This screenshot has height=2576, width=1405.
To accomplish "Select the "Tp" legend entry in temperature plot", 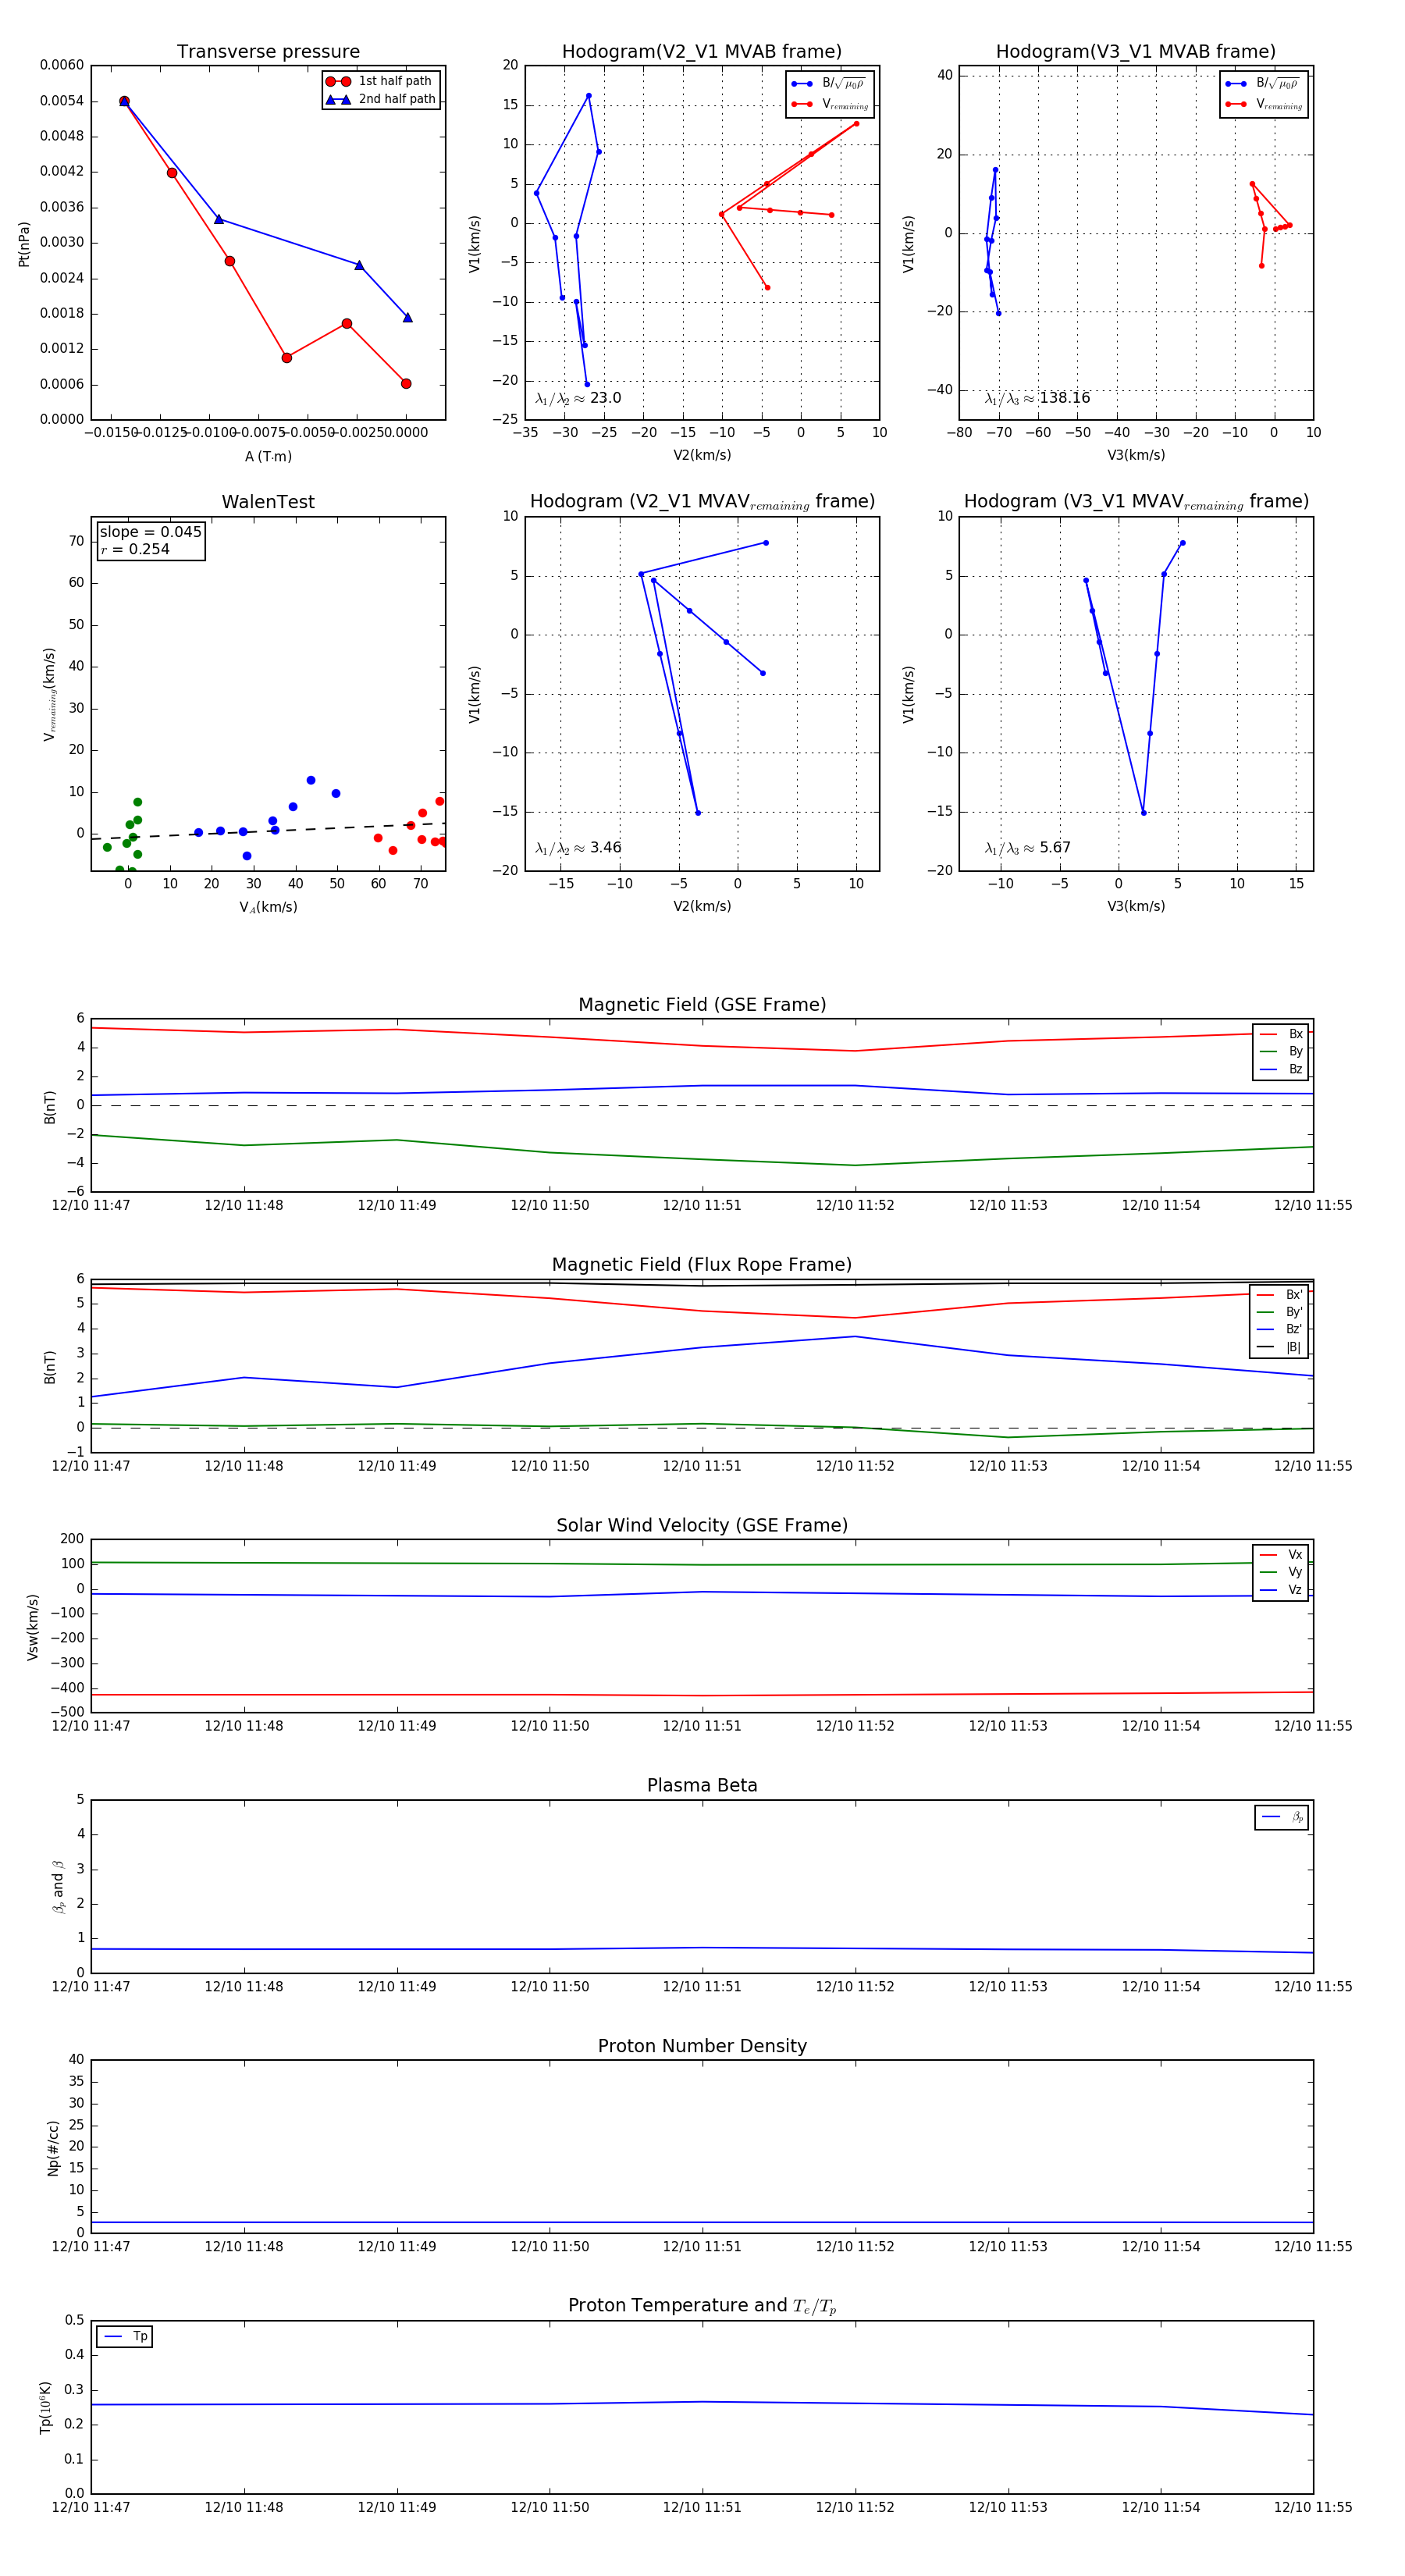I will pyautogui.click(x=126, y=2337).
